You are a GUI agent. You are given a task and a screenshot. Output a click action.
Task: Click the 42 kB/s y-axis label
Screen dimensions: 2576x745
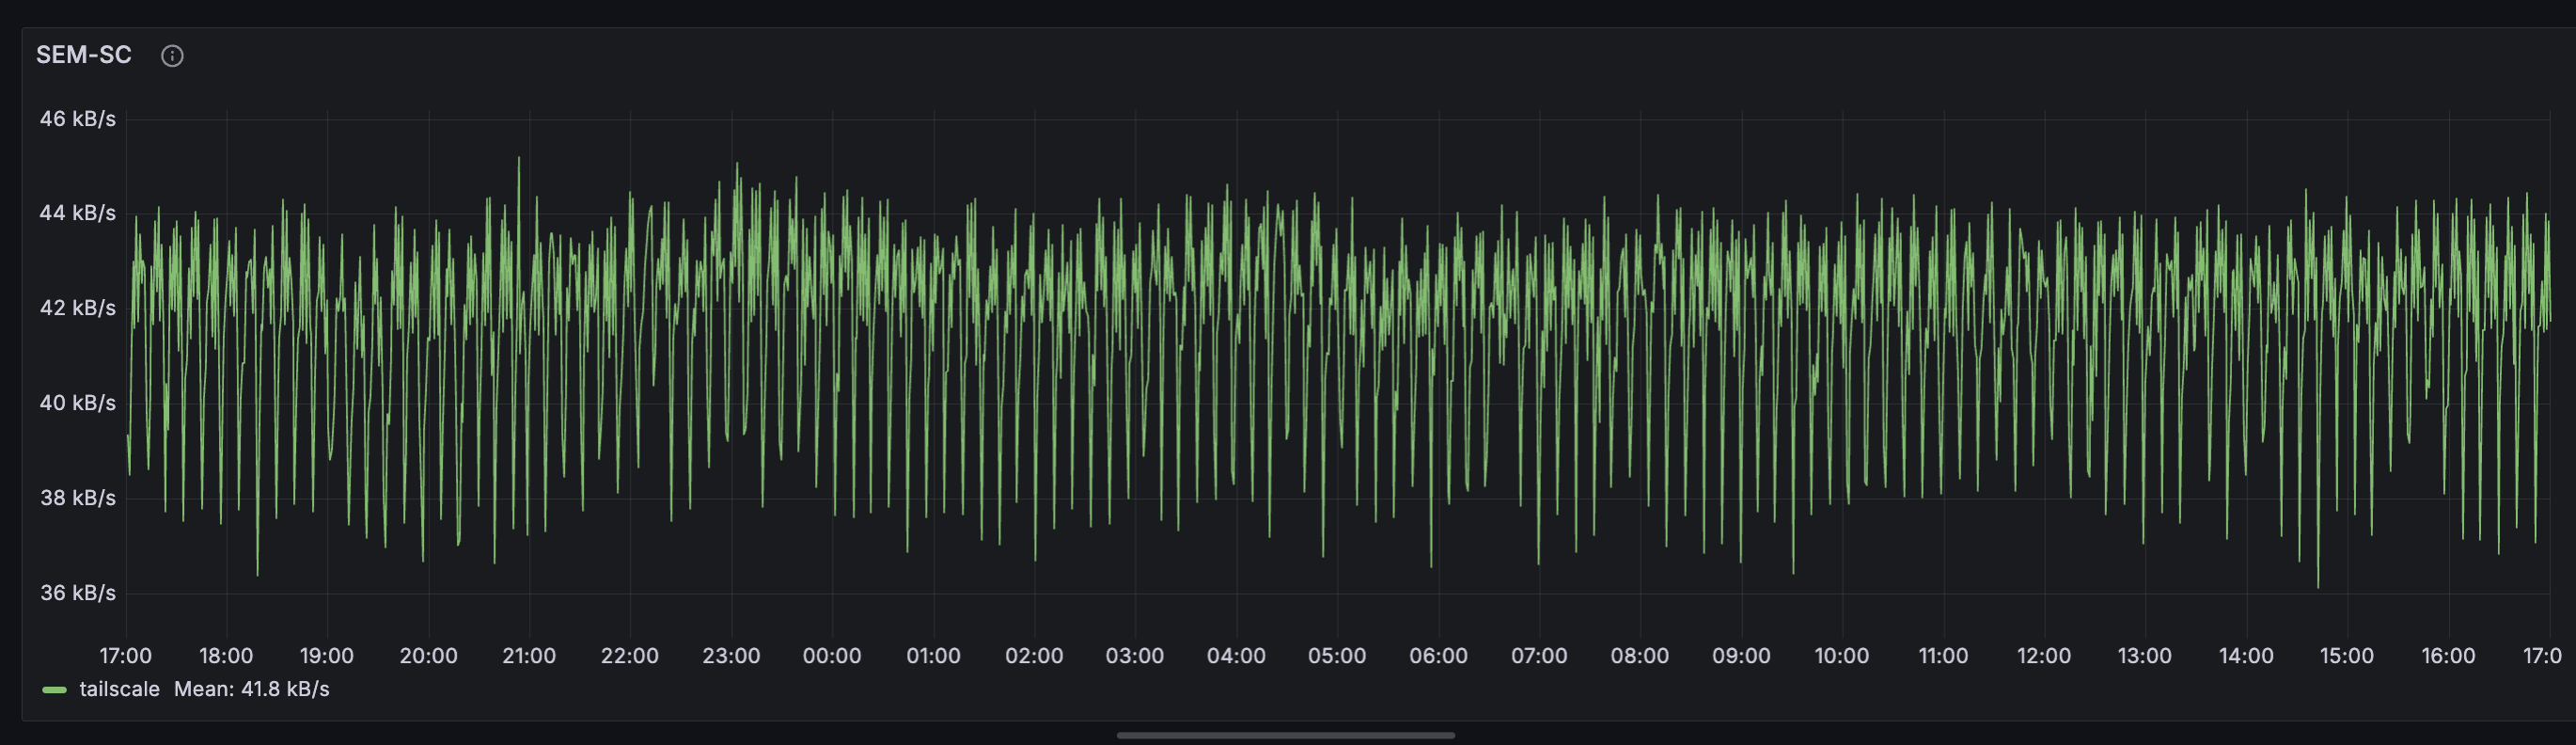coord(78,308)
